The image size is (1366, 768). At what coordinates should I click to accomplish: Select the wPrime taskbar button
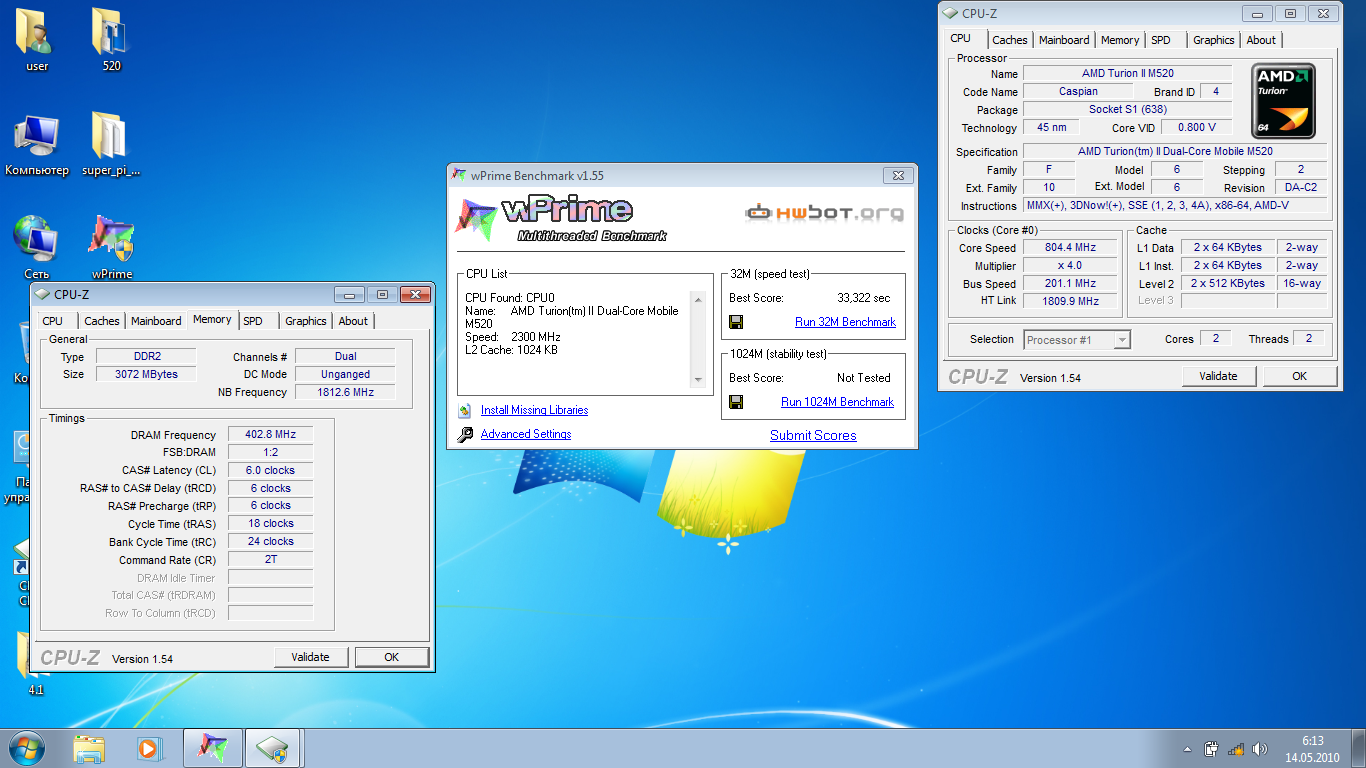coord(212,748)
